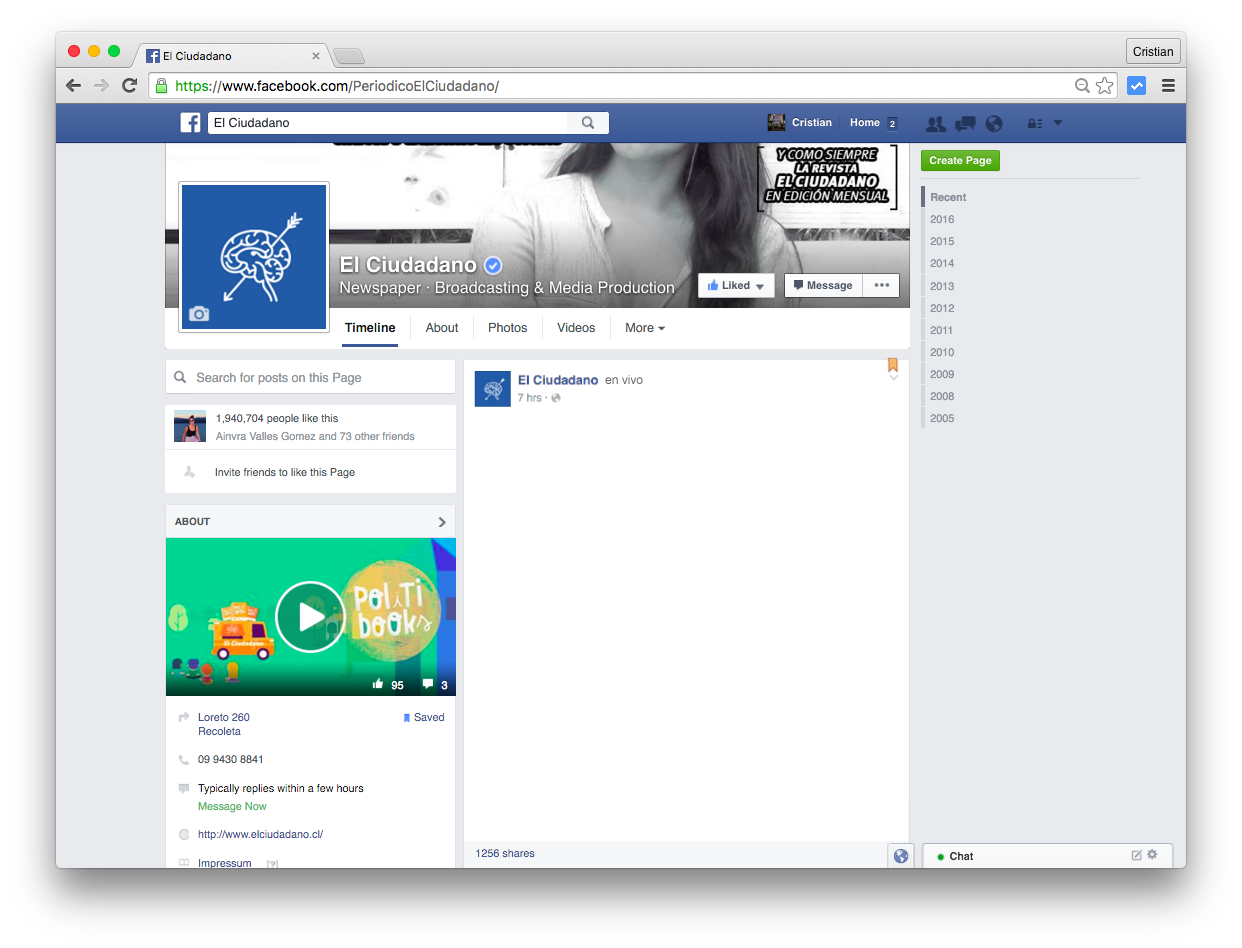1242x948 pixels.
Task: Click the globe icon beside the Chat bar
Action: 901,856
